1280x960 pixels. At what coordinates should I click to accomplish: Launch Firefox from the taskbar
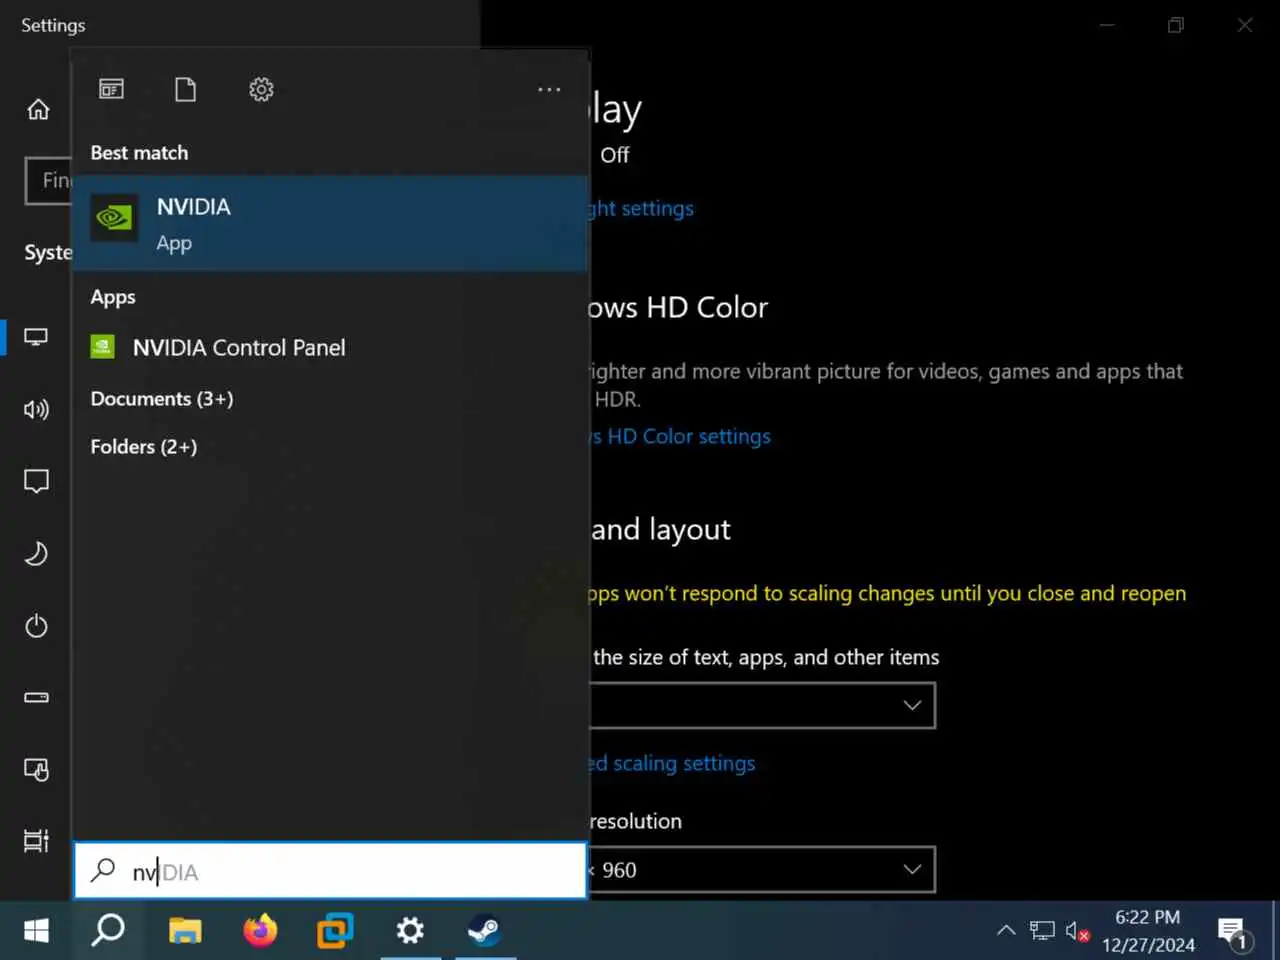260,931
